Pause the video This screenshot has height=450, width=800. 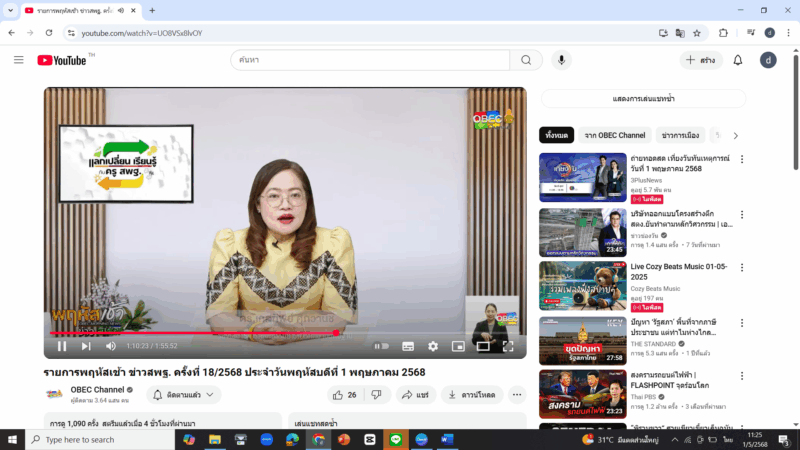point(62,346)
